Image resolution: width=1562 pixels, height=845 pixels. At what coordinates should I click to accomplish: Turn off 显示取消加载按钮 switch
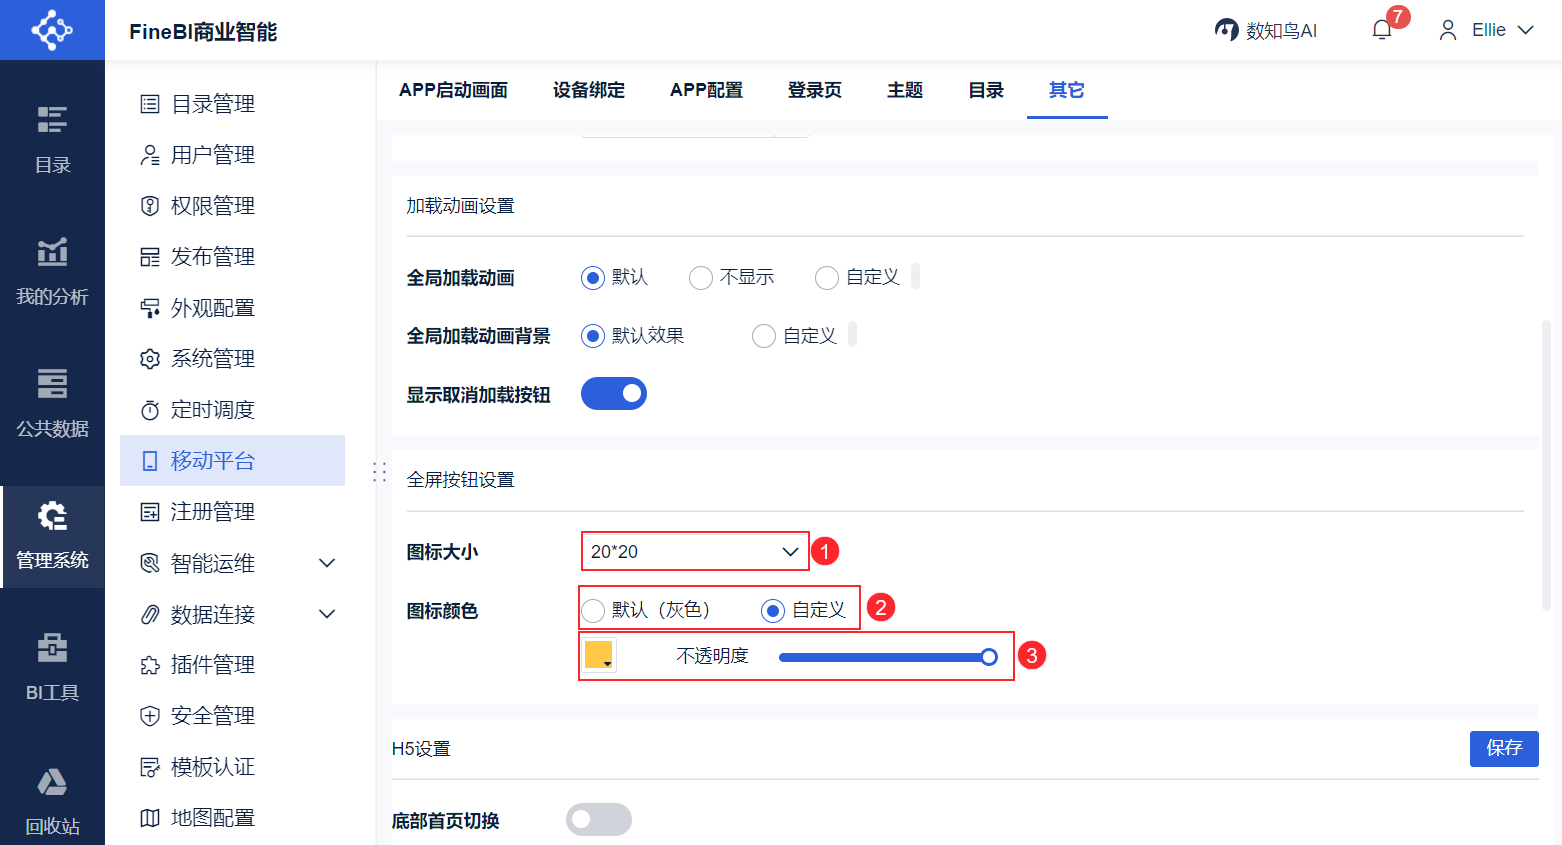(614, 394)
